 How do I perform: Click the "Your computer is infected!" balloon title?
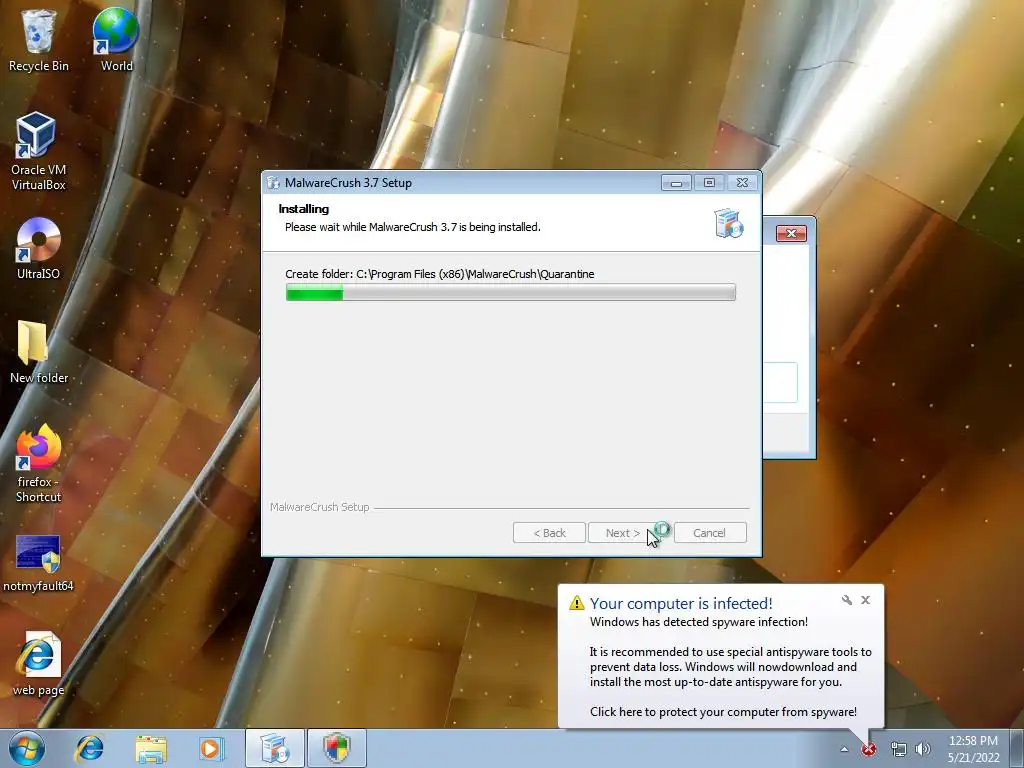[681, 603]
